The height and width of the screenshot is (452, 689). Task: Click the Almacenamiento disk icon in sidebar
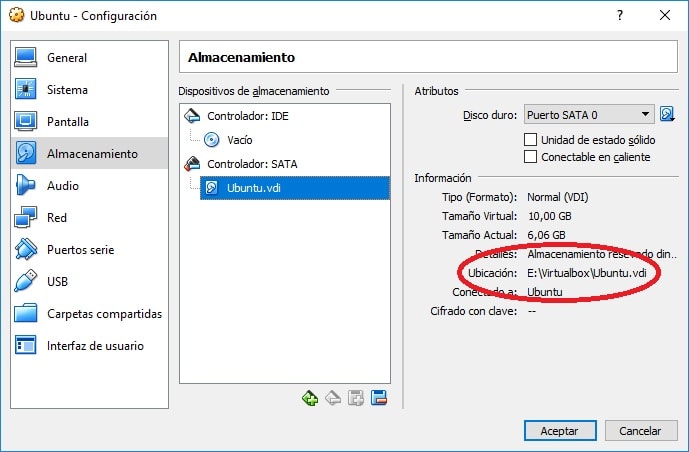point(25,153)
